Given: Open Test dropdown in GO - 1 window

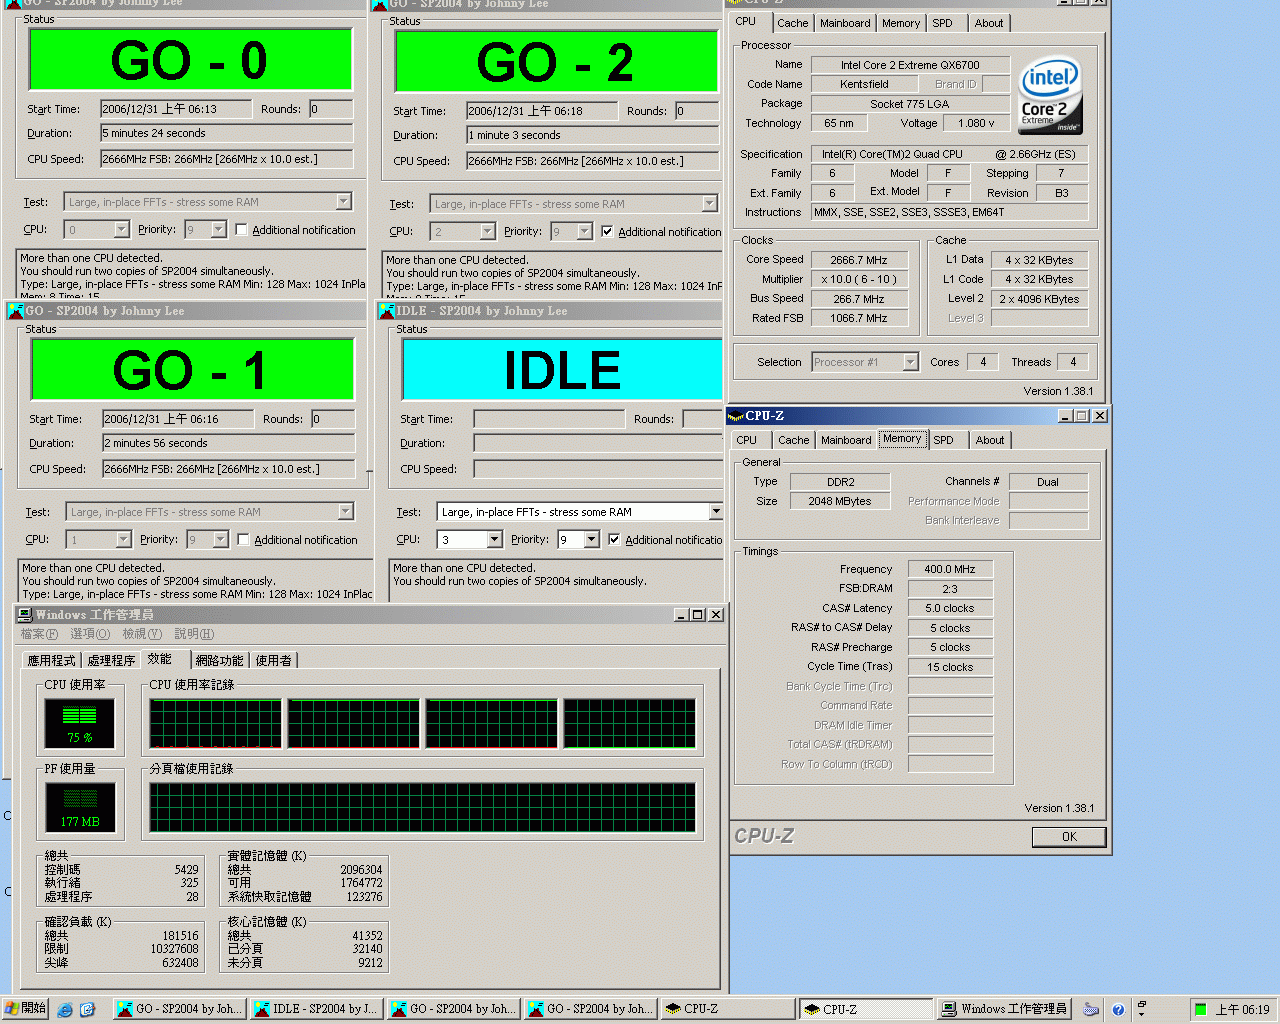Looking at the screenshot, I should point(345,512).
